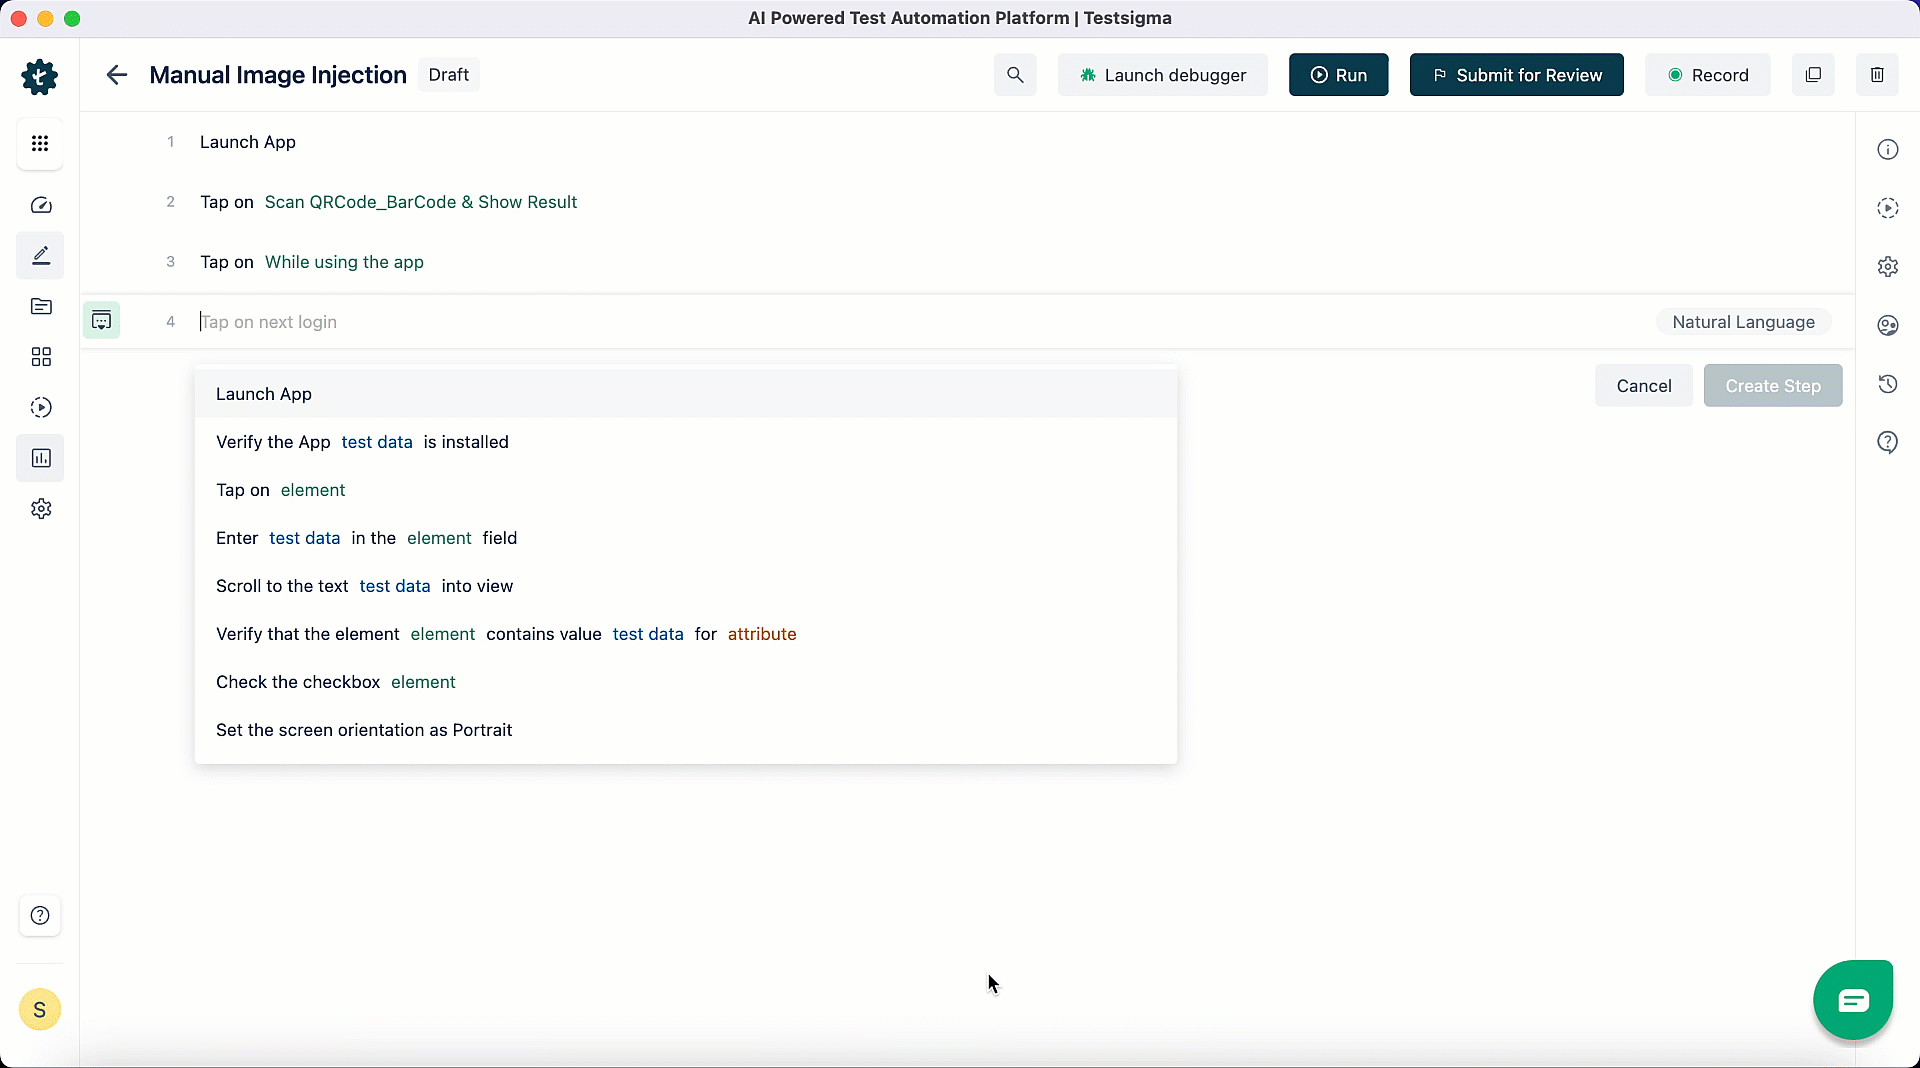The height and width of the screenshot is (1068, 1920).
Task: Click Create Step button
Action: click(x=1773, y=386)
